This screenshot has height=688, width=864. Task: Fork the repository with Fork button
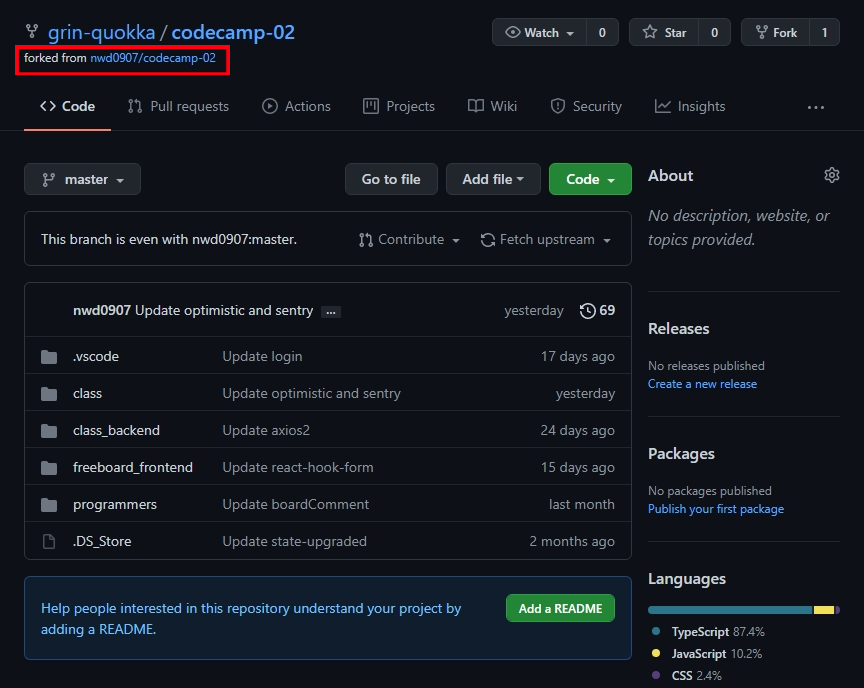pyautogui.click(x=775, y=32)
